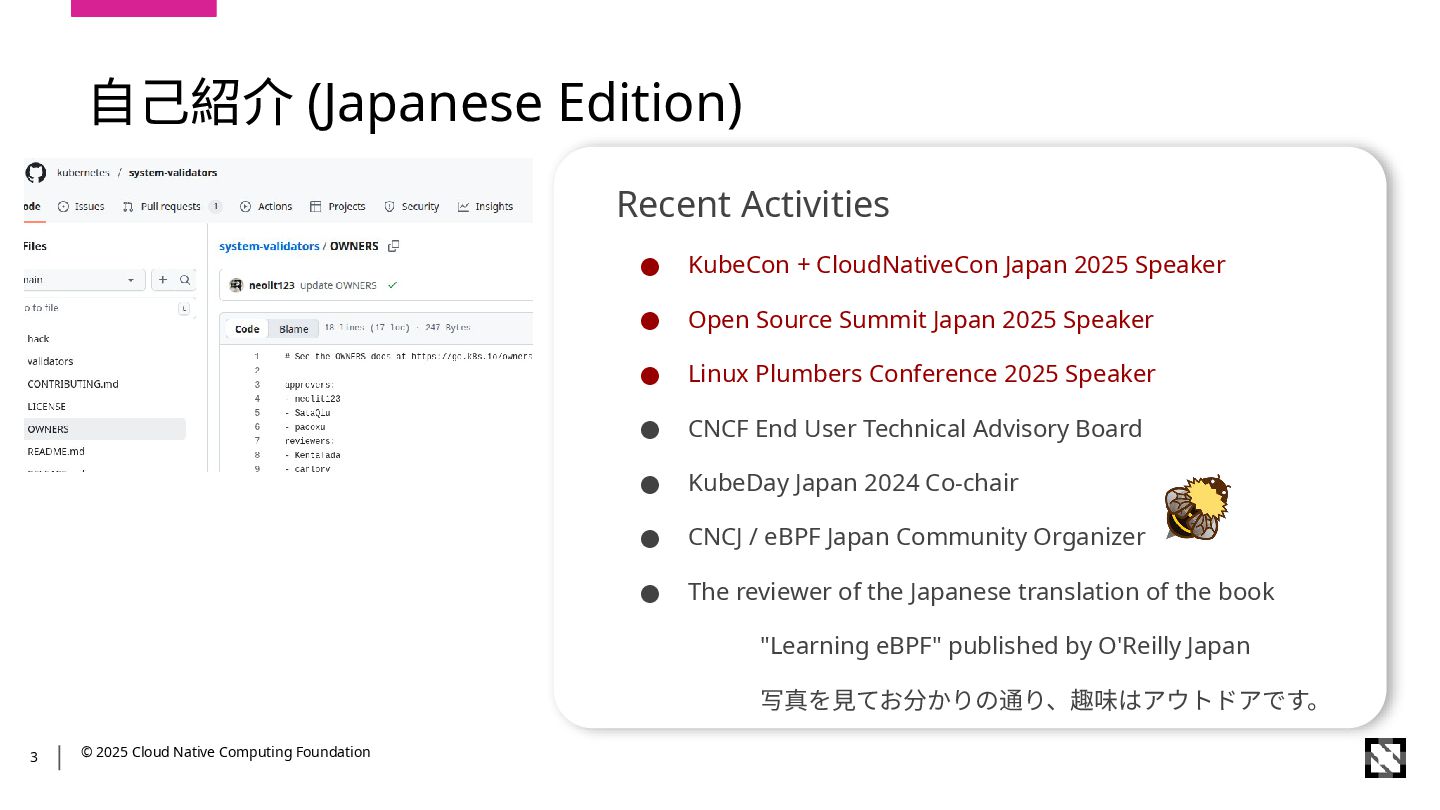Click the Insights tab graph icon
This screenshot has width=1440, height=810.
pyautogui.click(x=463, y=207)
